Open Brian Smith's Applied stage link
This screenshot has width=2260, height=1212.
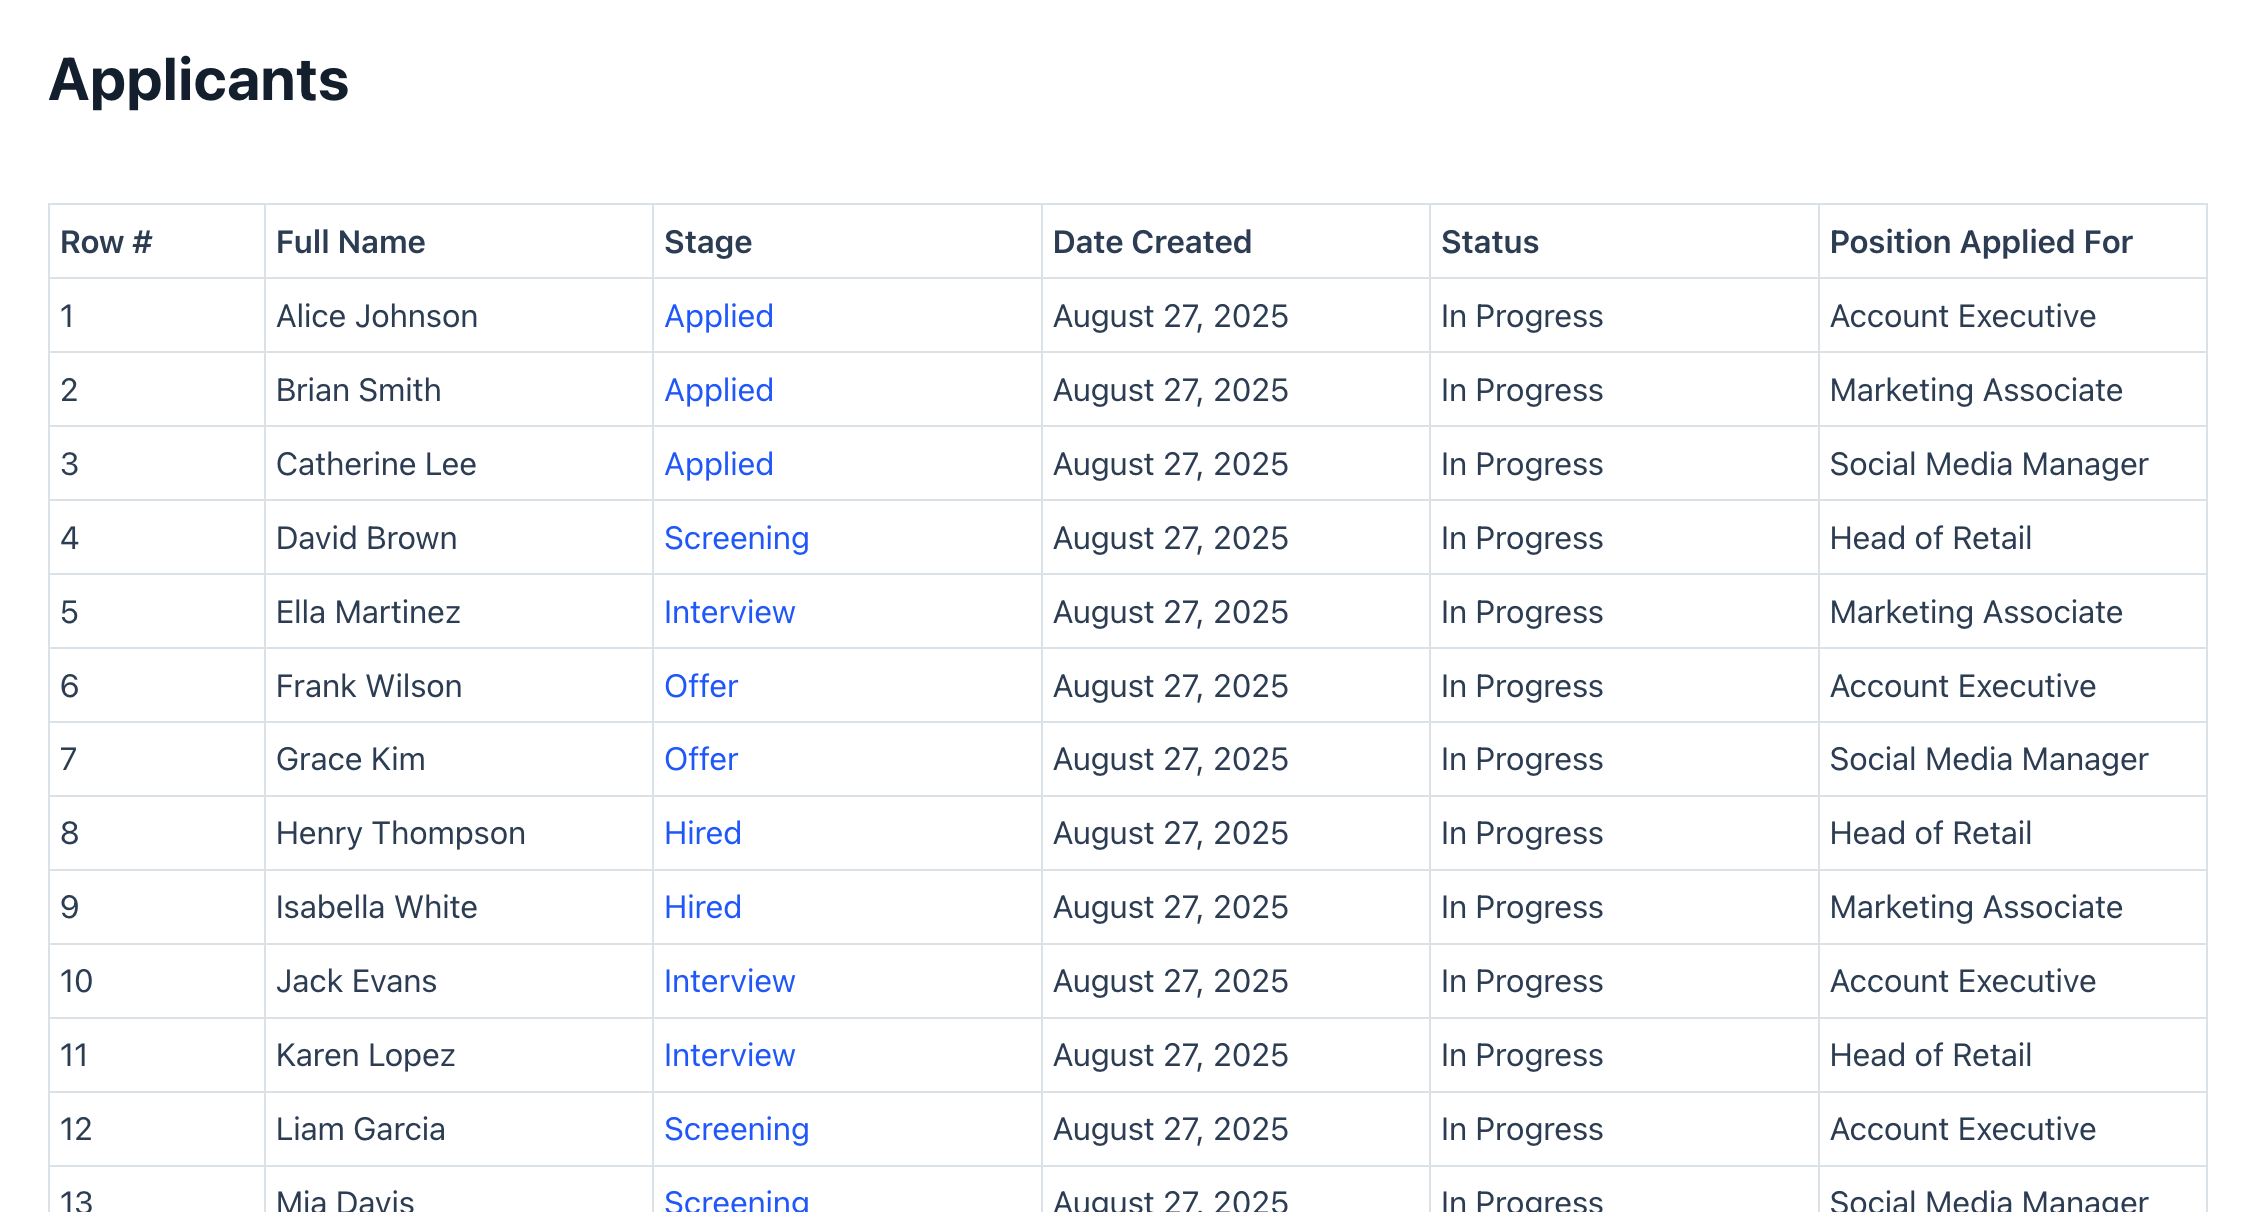[x=718, y=390]
